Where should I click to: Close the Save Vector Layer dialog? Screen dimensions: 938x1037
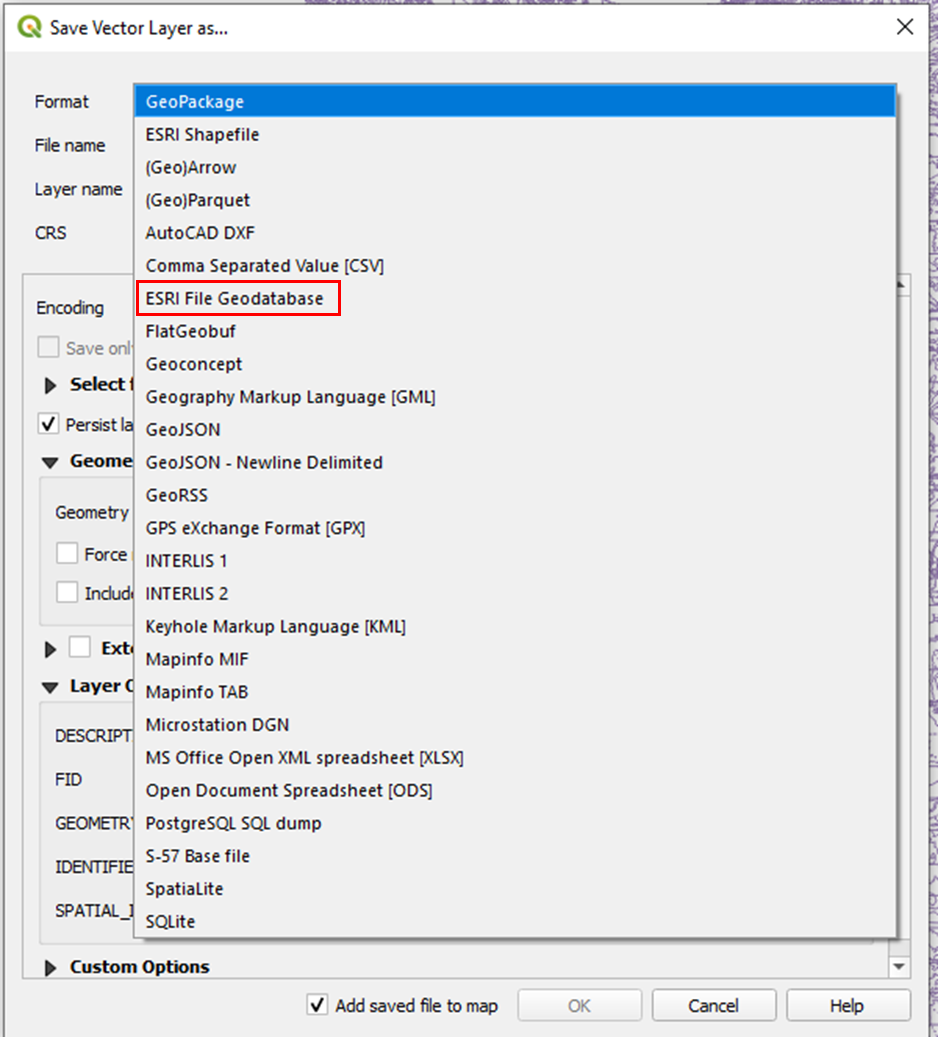tap(905, 27)
